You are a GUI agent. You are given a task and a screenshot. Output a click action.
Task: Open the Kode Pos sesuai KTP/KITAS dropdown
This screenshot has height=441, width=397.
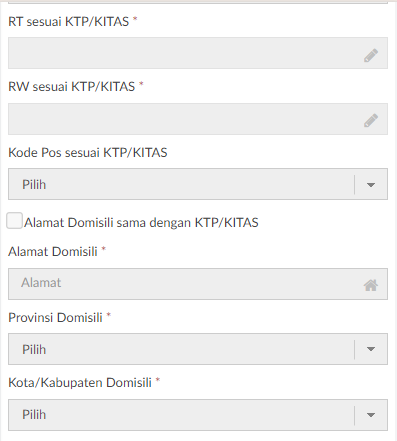coord(198,184)
